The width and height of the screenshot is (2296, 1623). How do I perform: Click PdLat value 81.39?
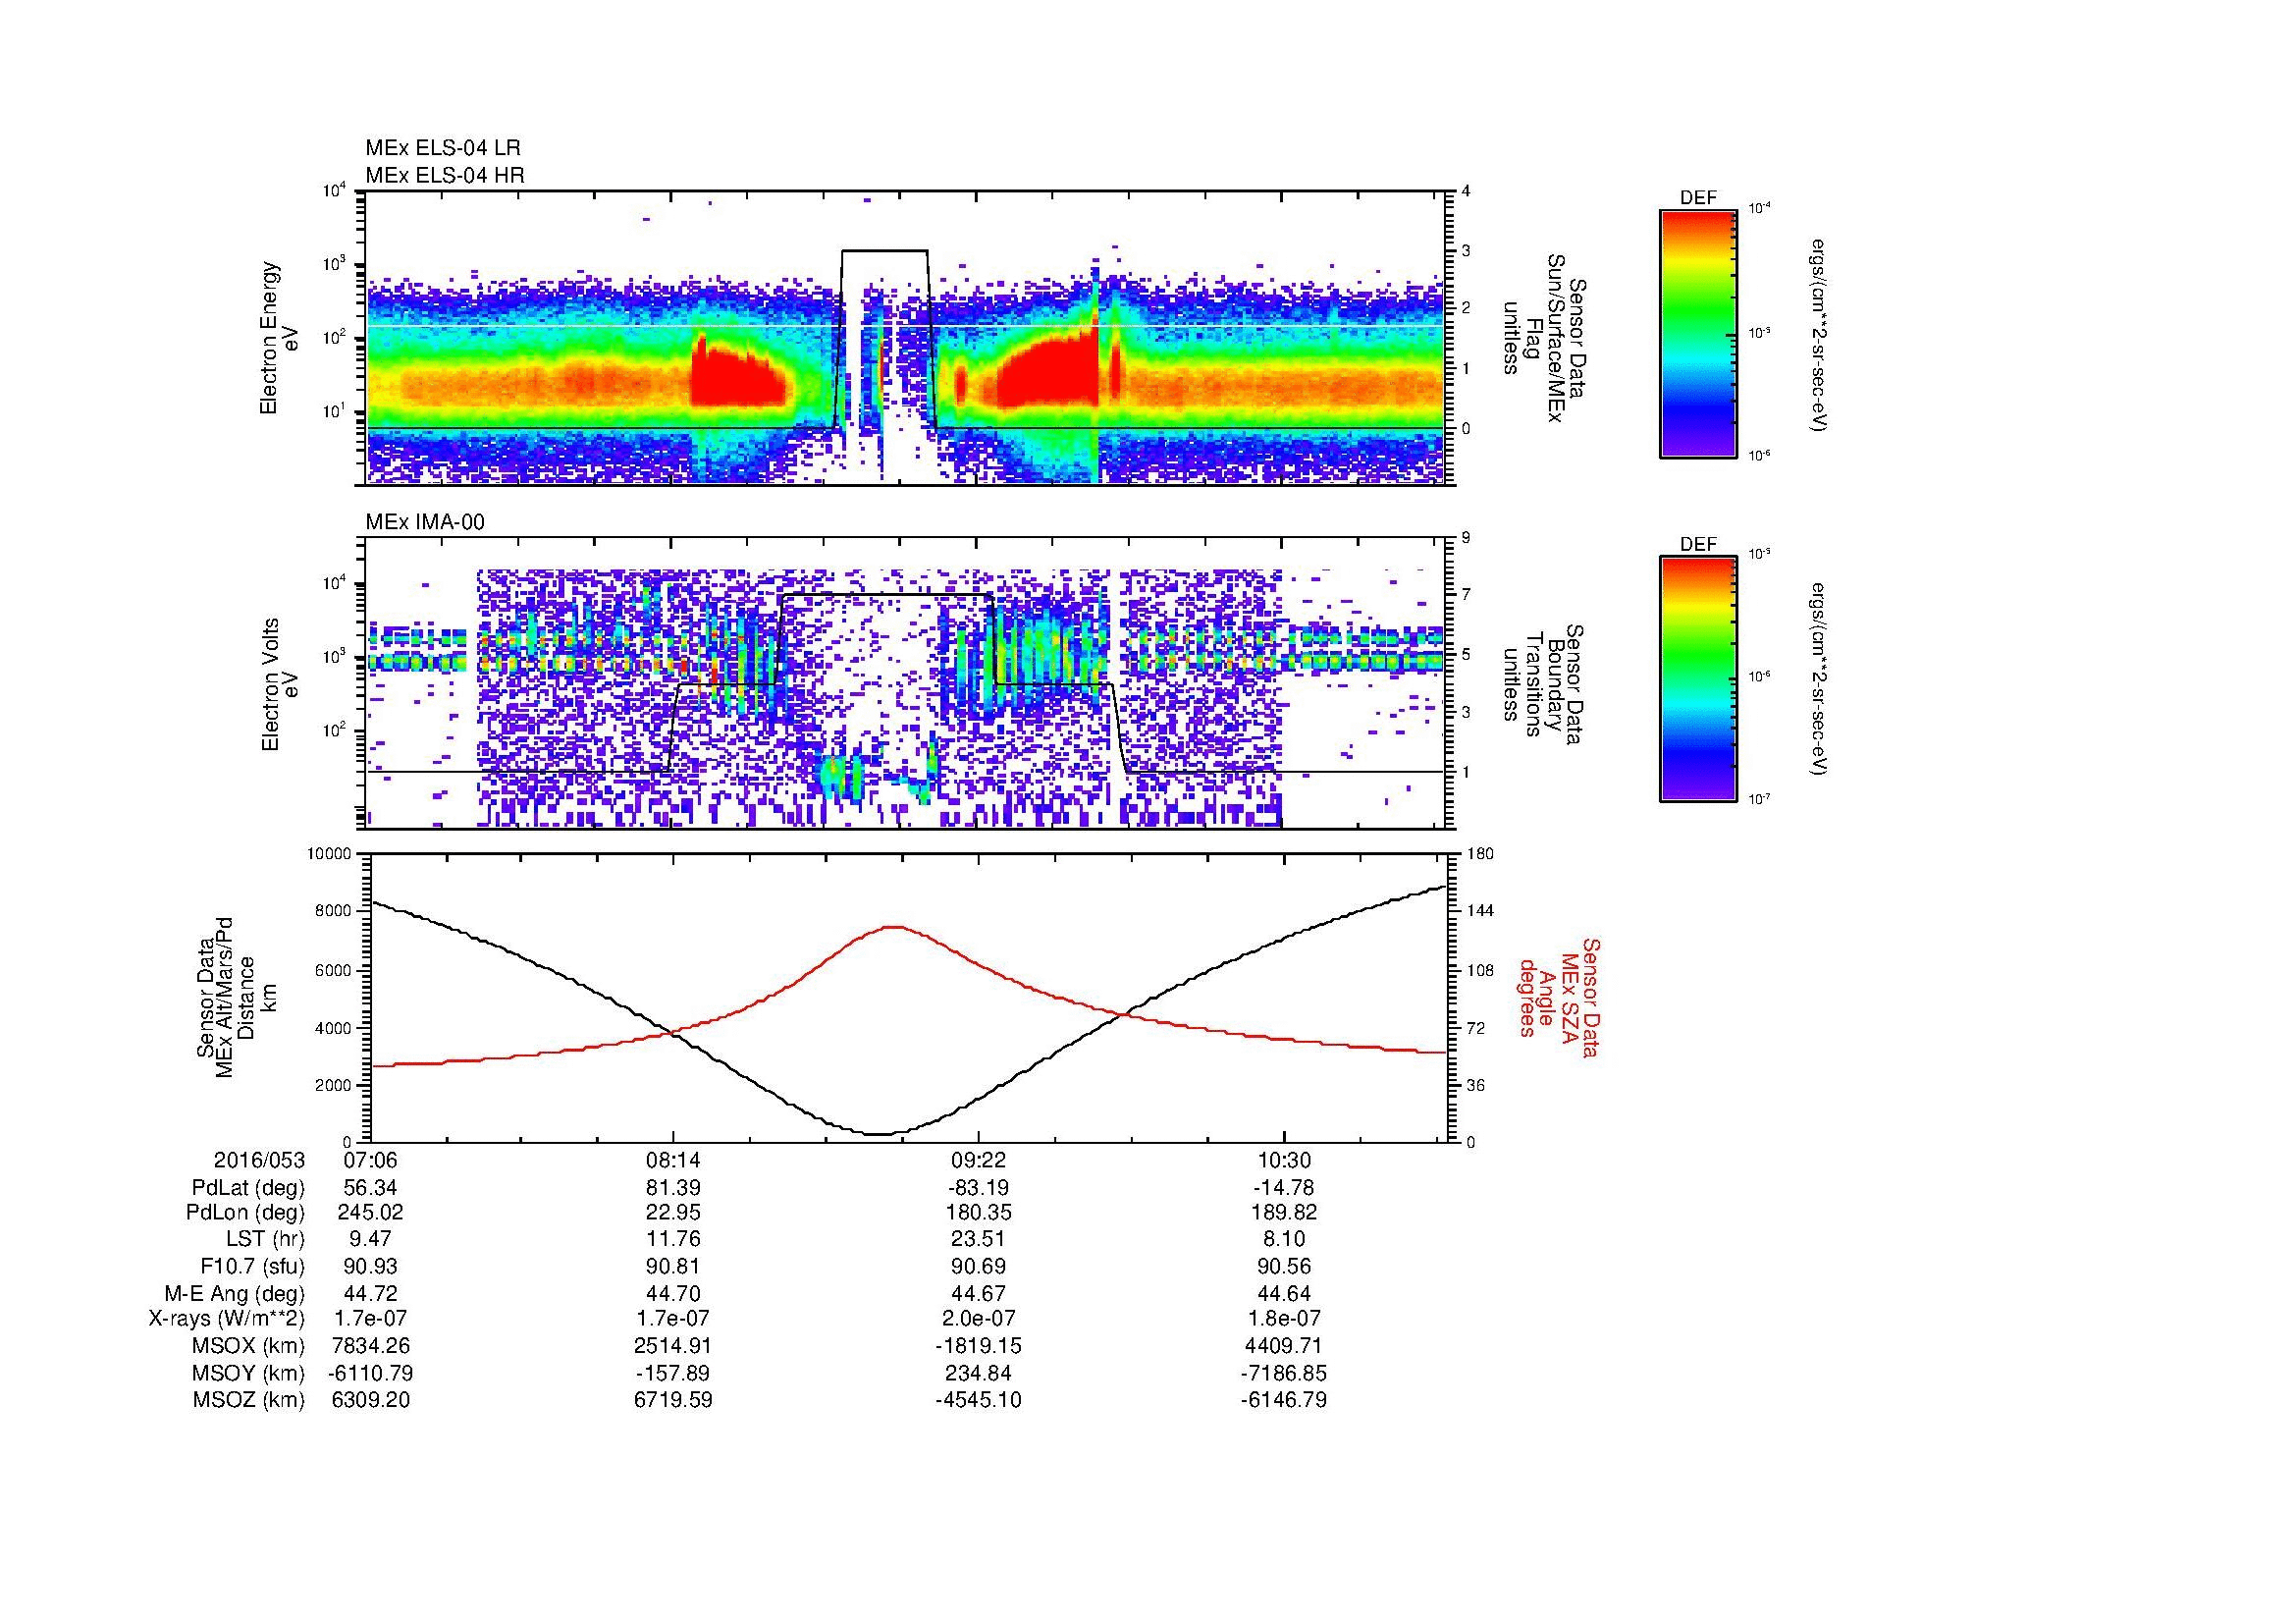click(x=674, y=1188)
